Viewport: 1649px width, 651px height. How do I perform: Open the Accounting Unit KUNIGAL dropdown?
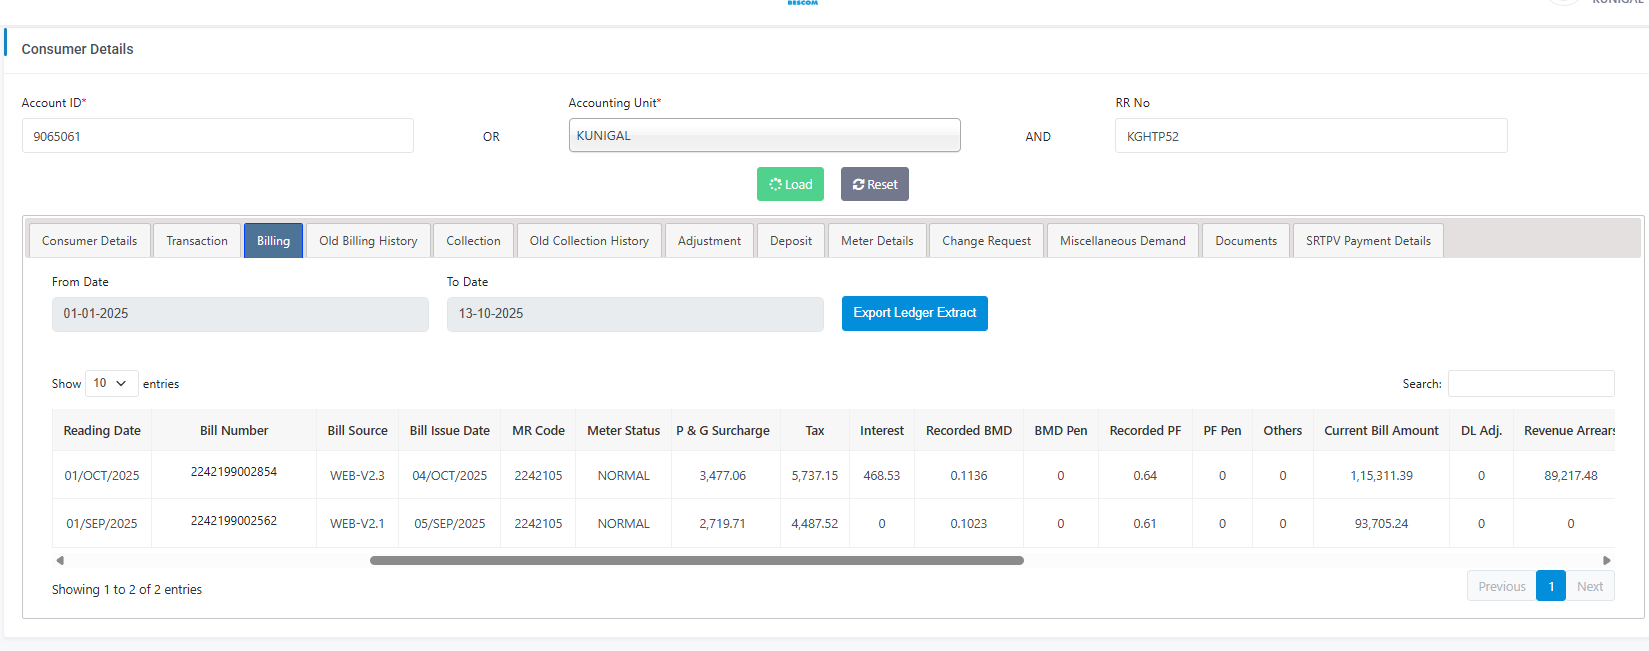pyautogui.click(x=764, y=136)
